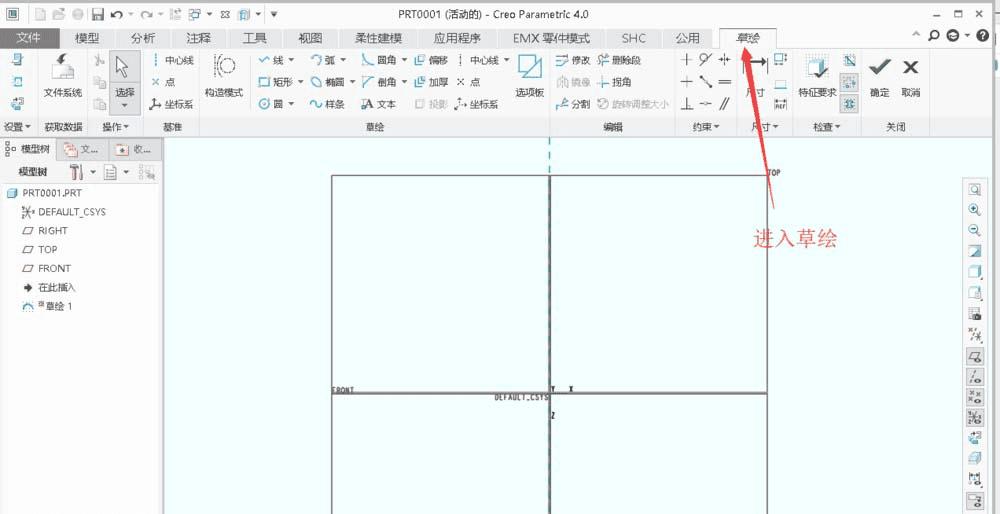
Task: Switch to the 应用程序 ribbon tab
Action: pos(457,38)
